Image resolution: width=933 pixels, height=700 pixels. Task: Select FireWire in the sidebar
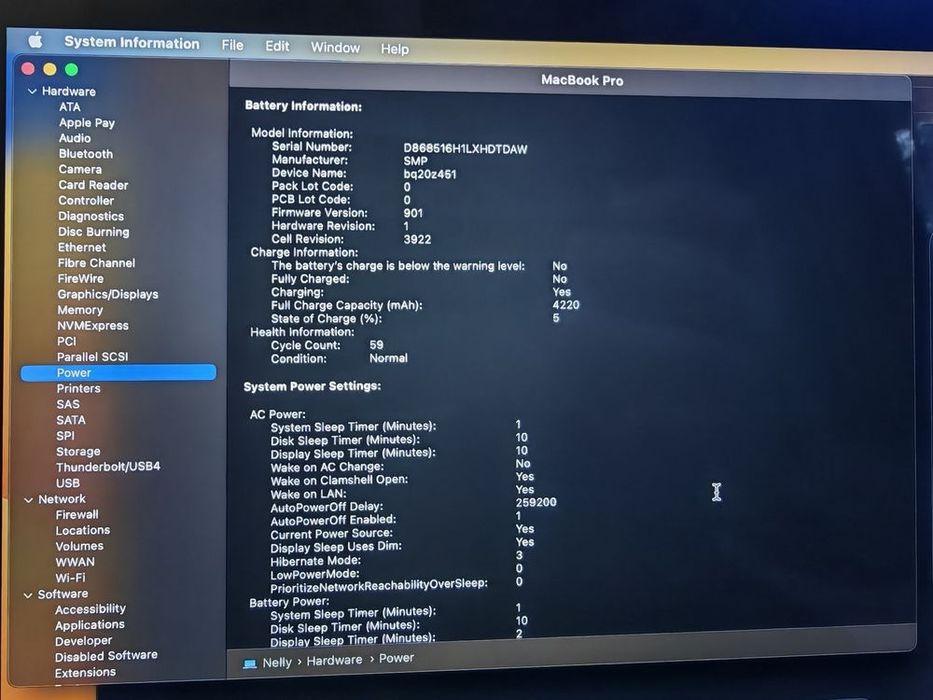tap(80, 279)
